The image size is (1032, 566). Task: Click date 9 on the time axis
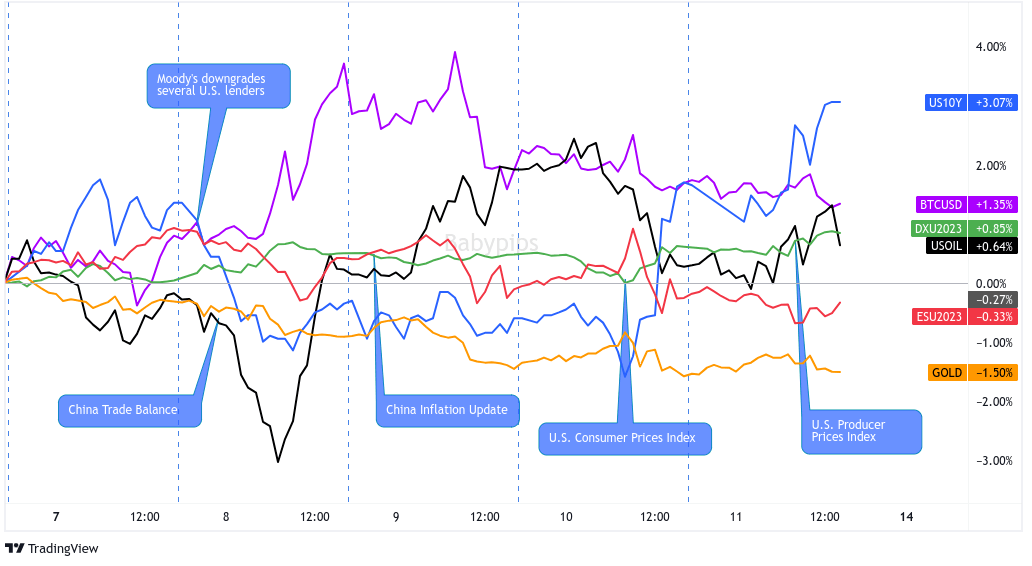[x=396, y=516]
